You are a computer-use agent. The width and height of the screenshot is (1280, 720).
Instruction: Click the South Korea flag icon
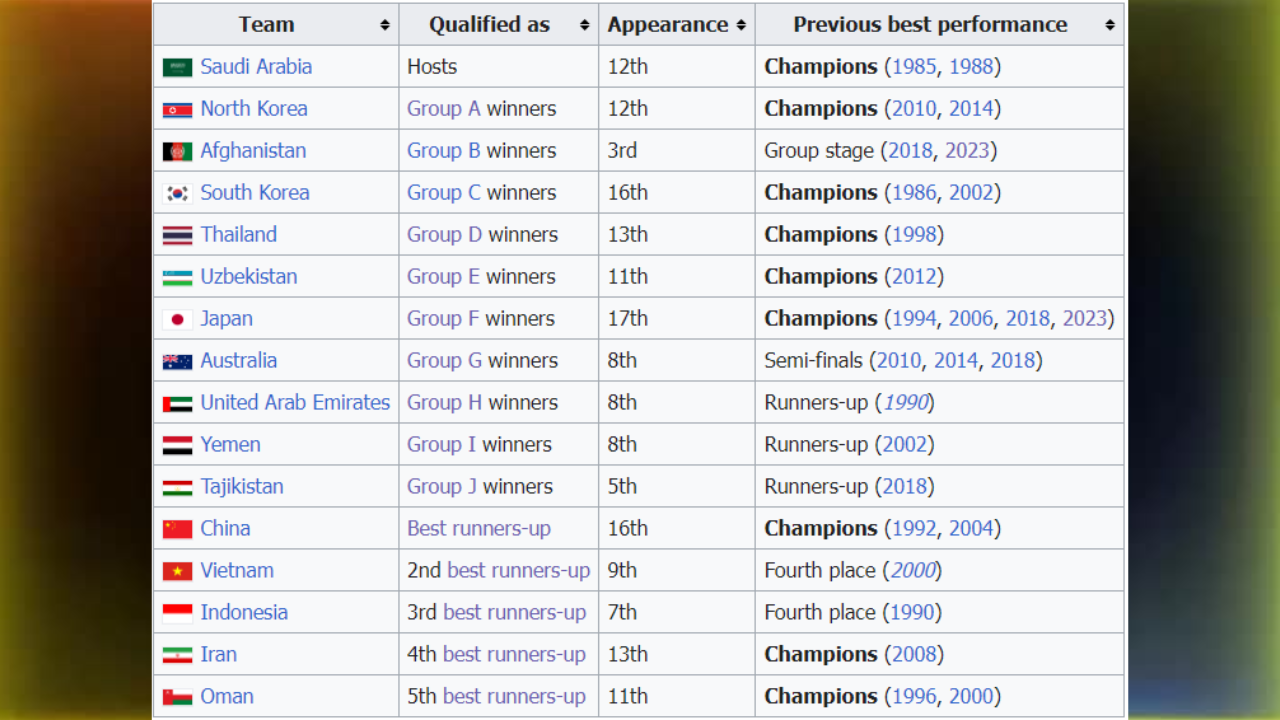[177, 193]
